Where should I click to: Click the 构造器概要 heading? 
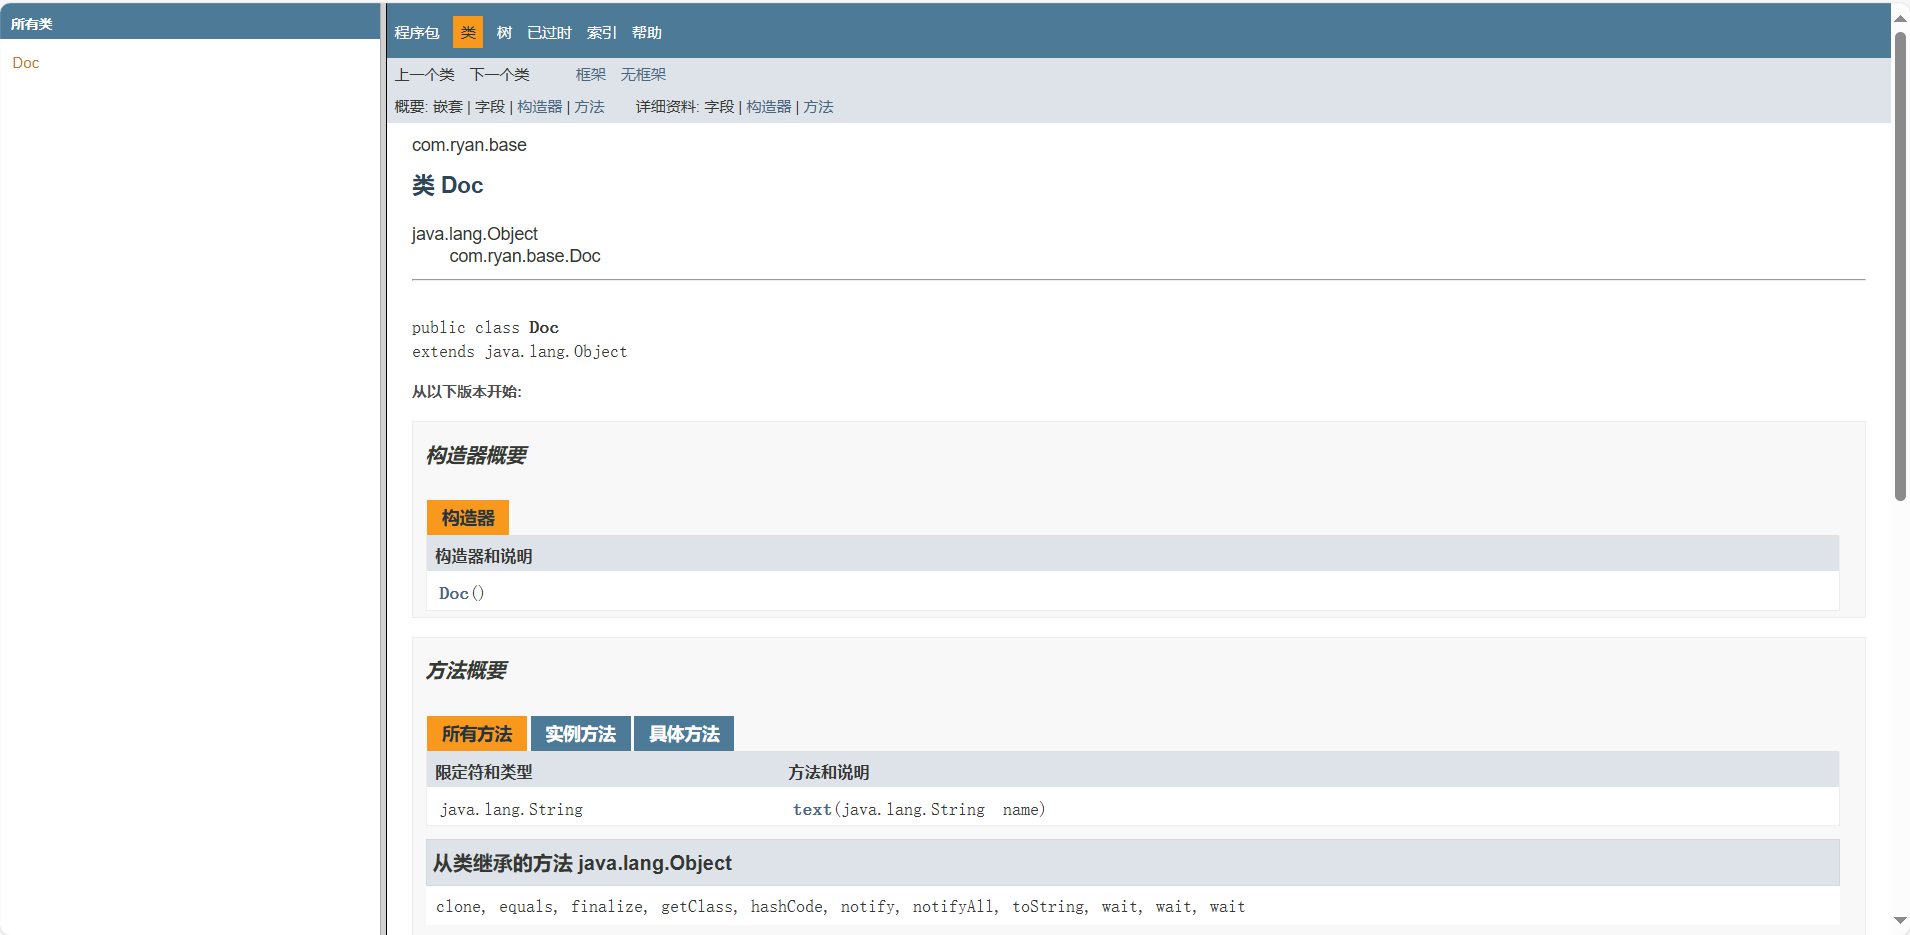(x=477, y=456)
